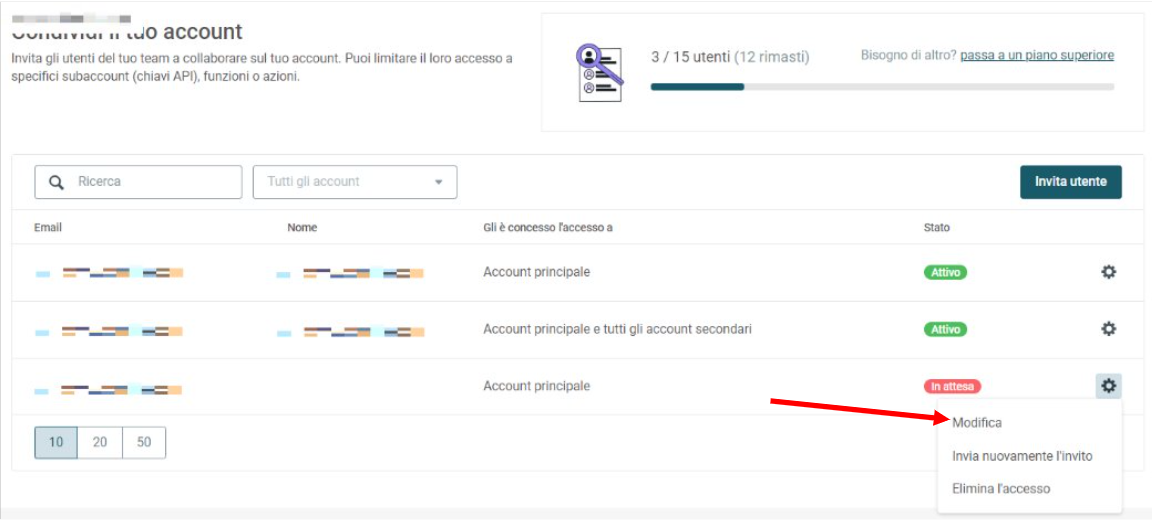Show 20 results per page

coord(100,442)
